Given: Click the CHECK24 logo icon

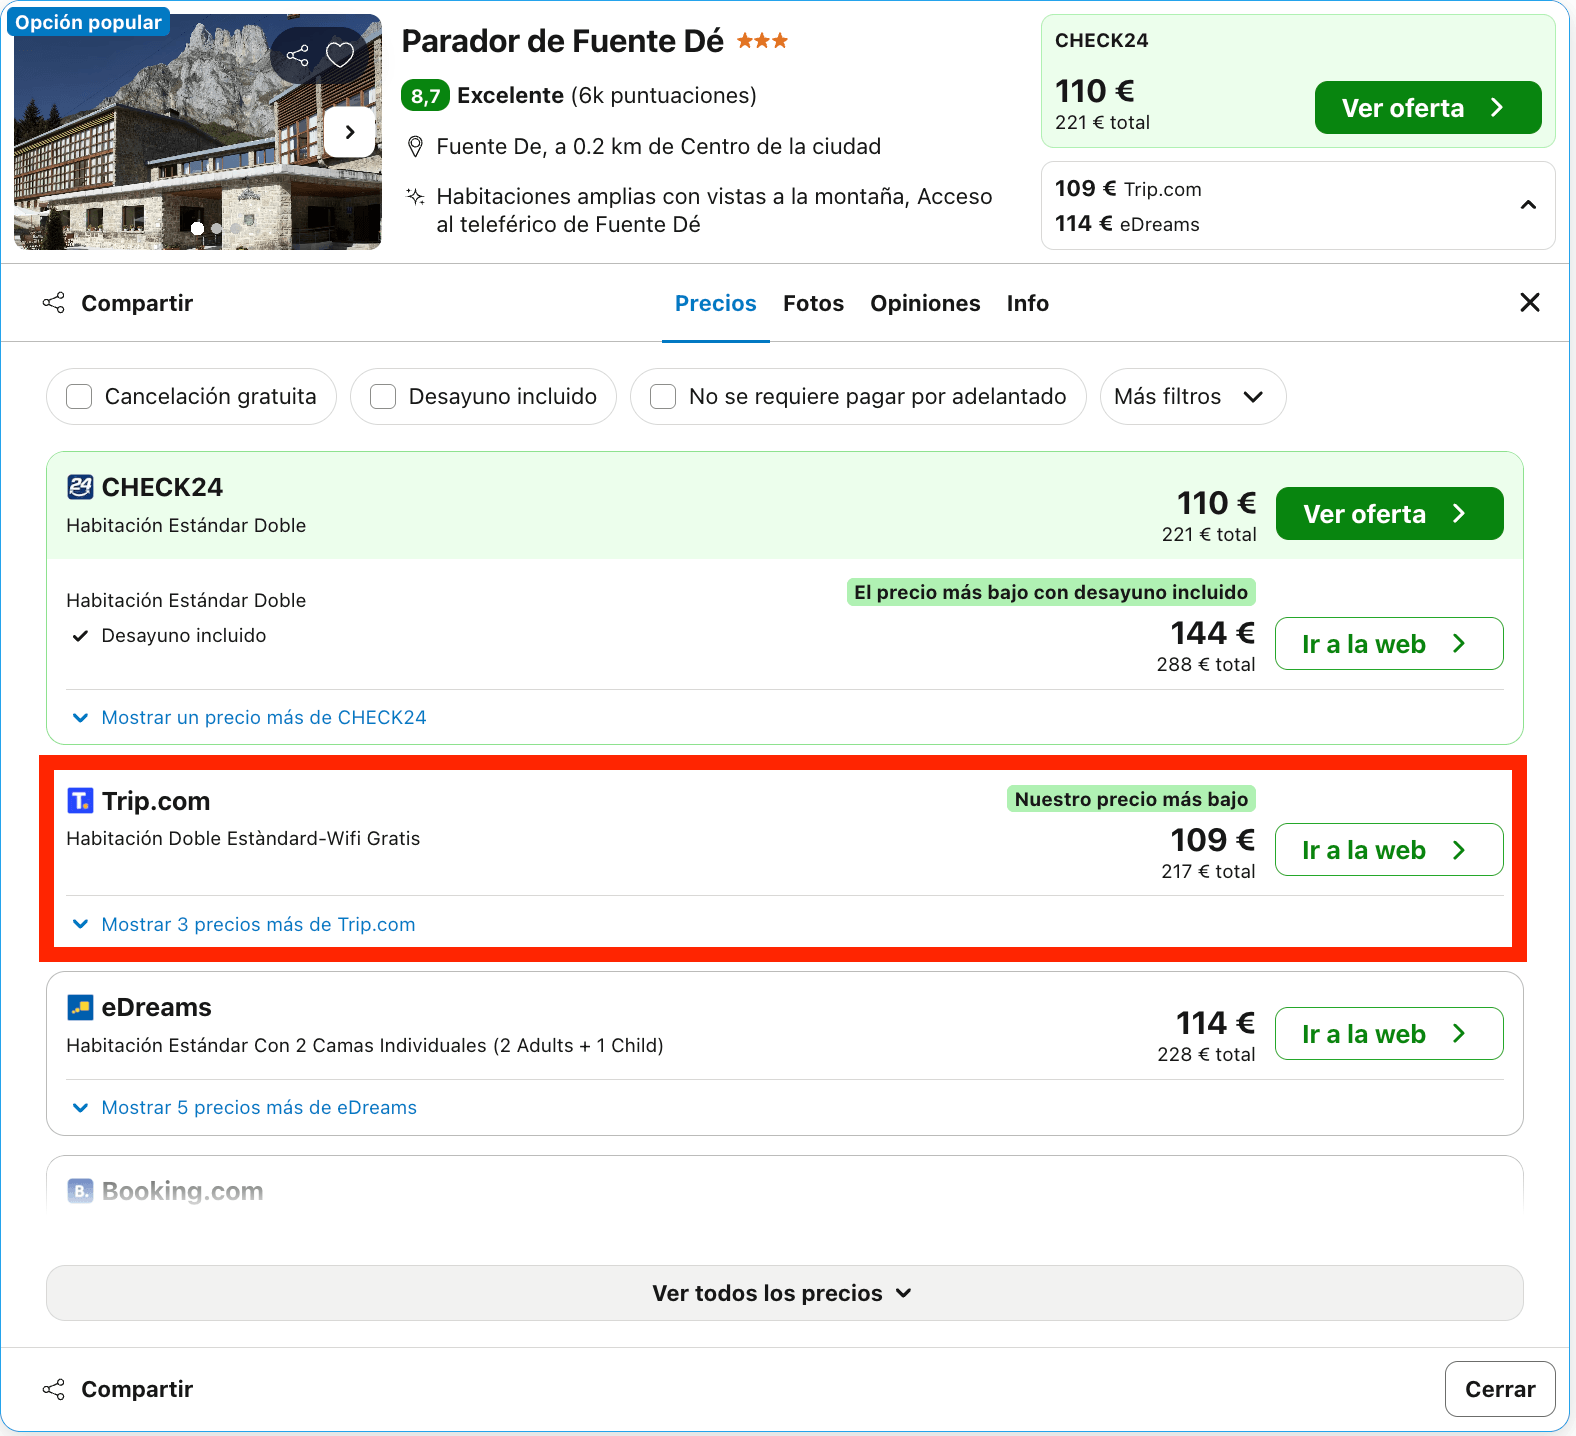Looking at the screenshot, I should coord(80,487).
